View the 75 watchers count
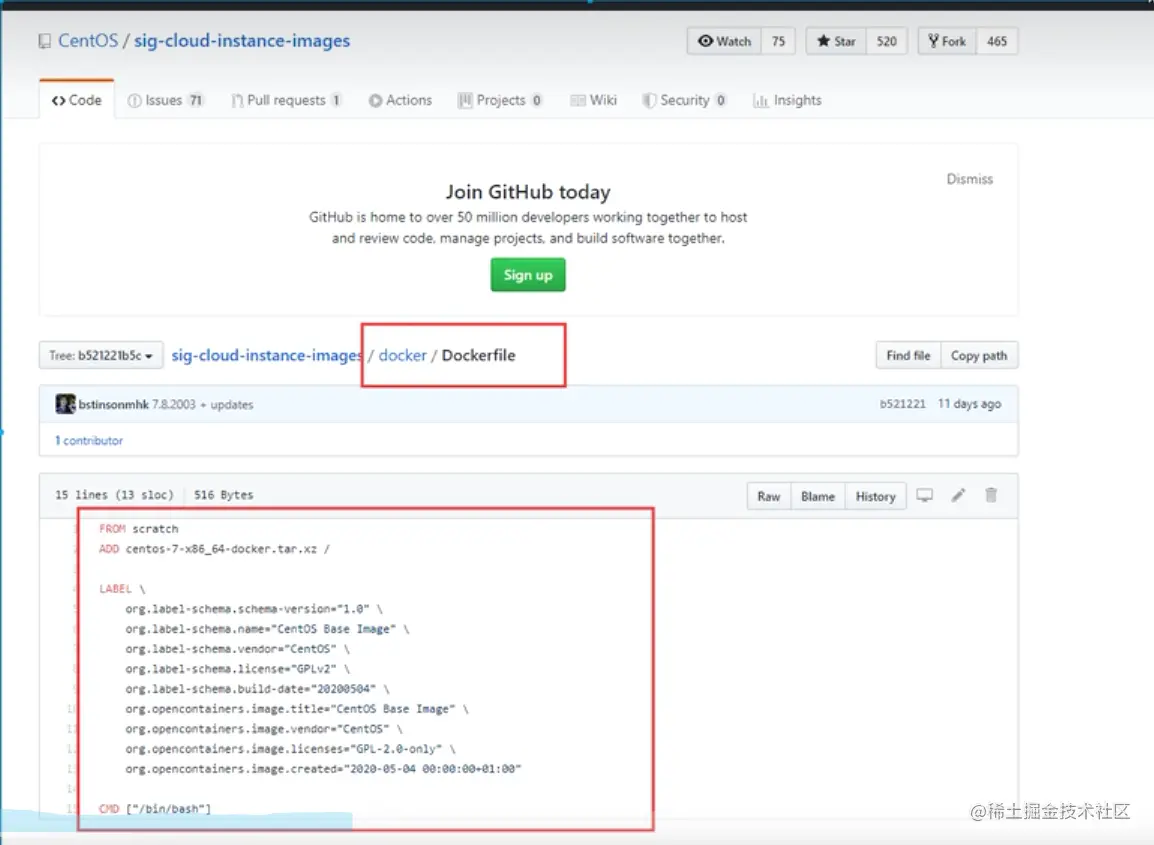The height and width of the screenshot is (845, 1154). [x=778, y=41]
